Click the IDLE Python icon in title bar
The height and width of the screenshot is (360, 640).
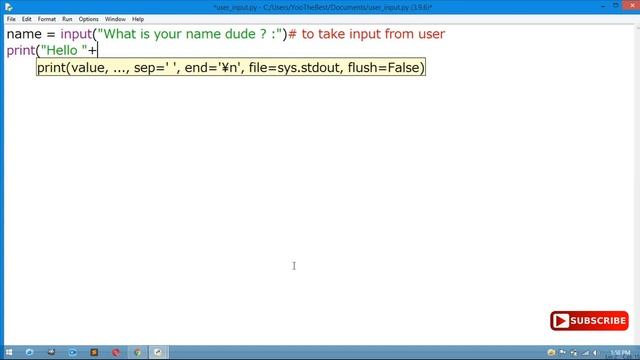9,7
